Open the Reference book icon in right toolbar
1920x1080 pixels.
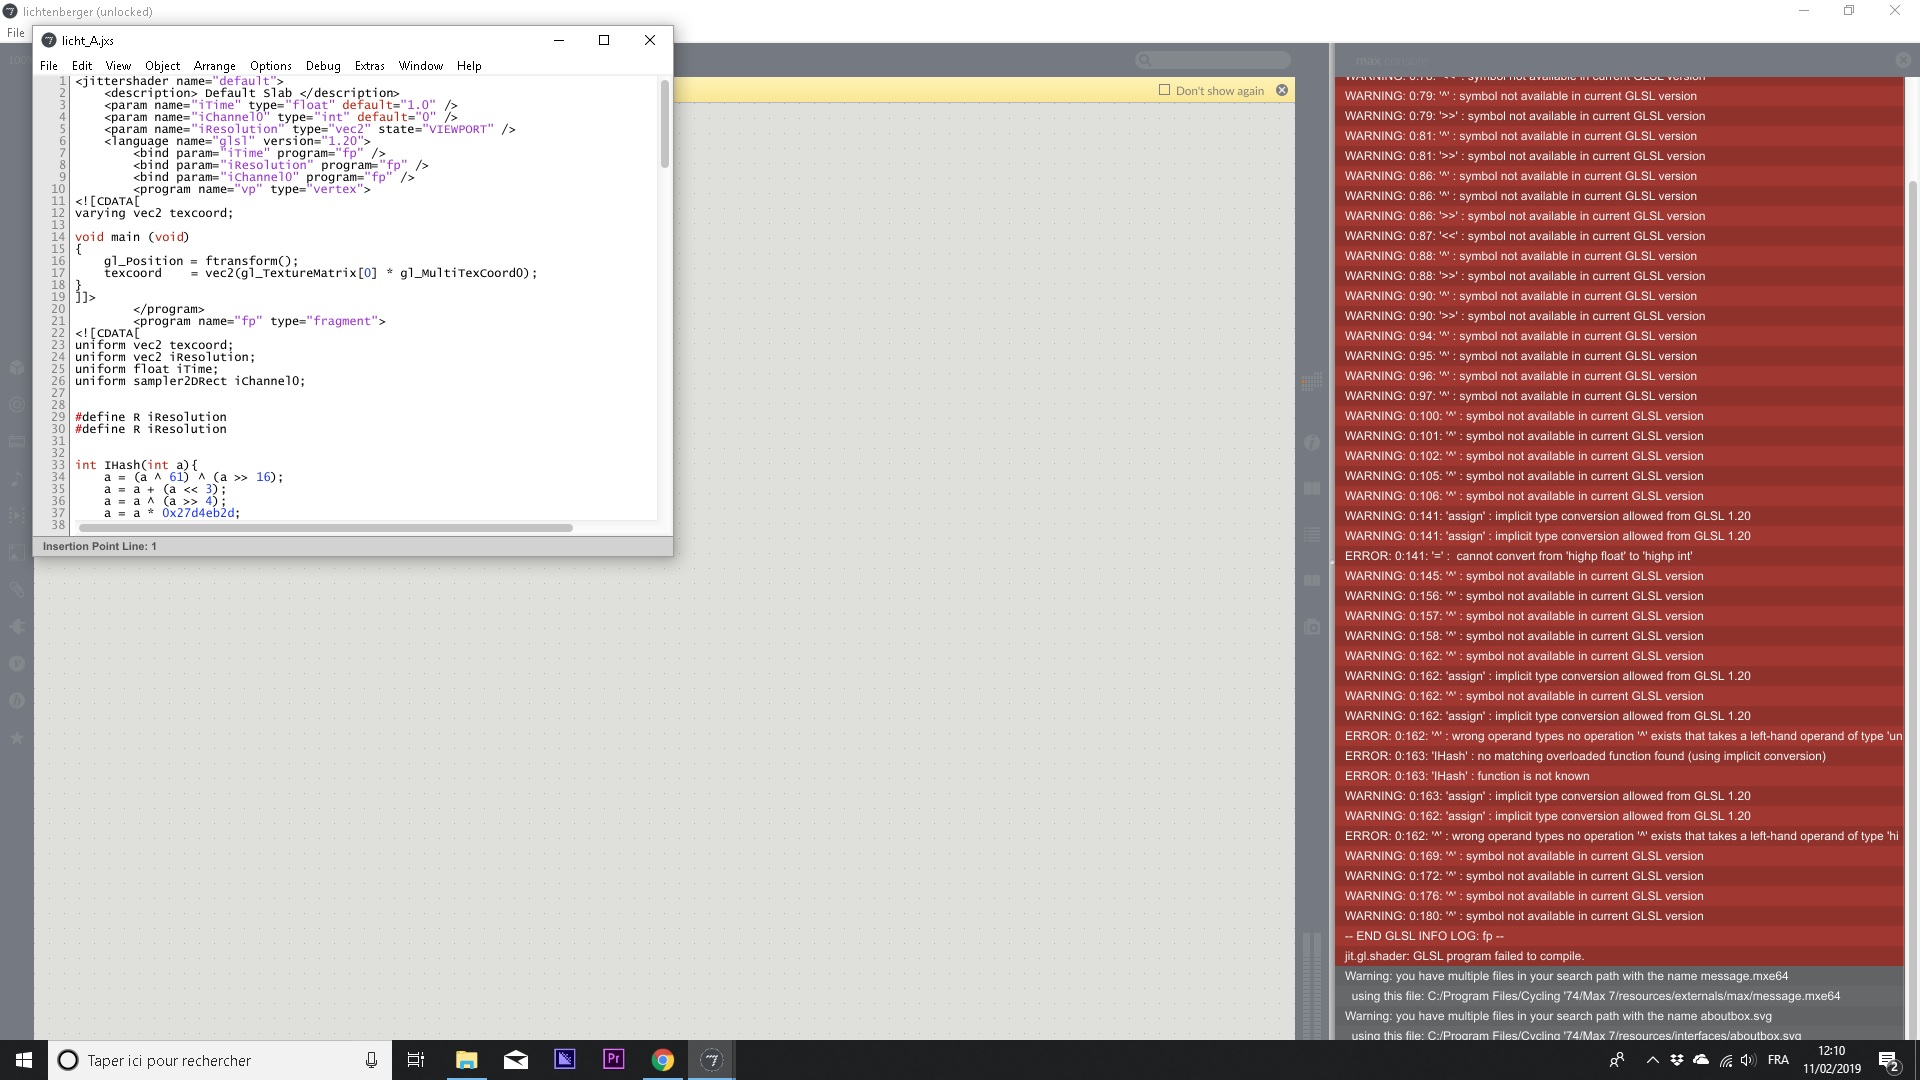tap(1312, 488)
